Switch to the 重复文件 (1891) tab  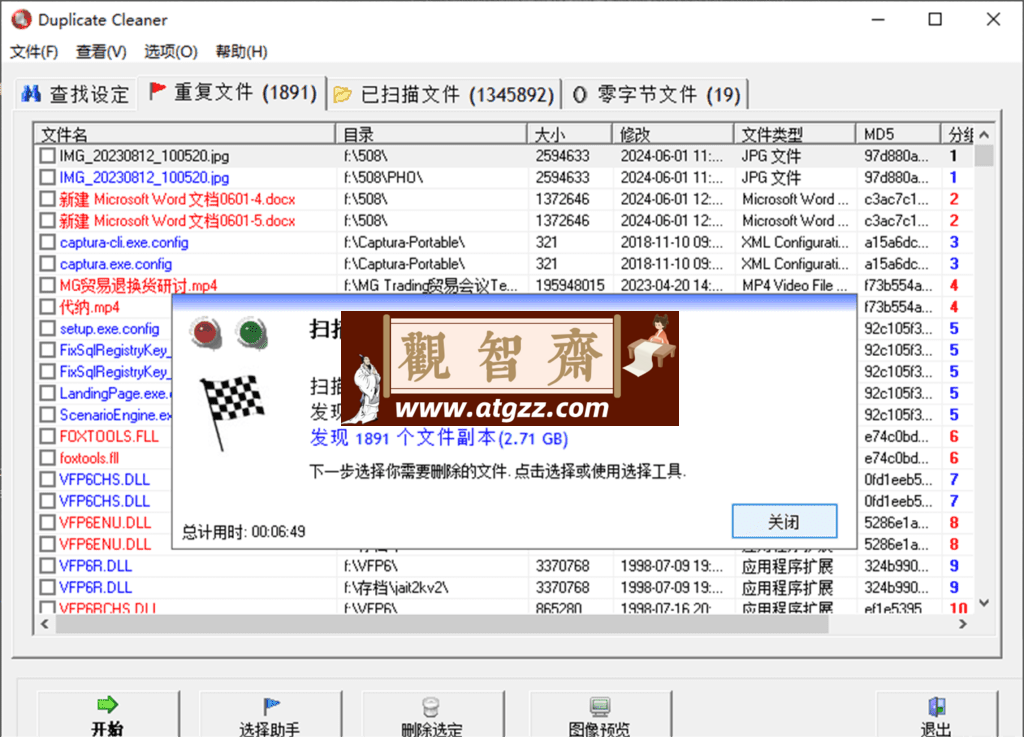tap(232, 93)
